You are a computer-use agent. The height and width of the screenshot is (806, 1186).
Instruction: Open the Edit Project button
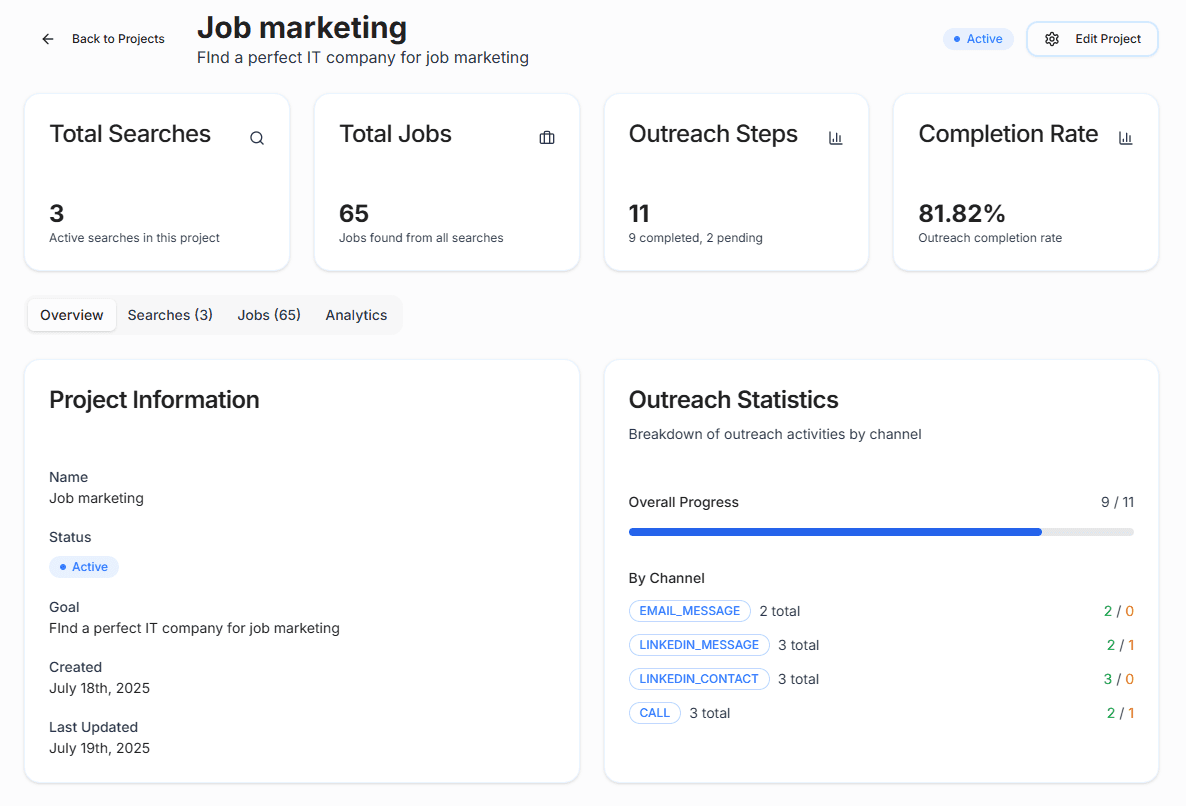click(x=1092, y=39)
